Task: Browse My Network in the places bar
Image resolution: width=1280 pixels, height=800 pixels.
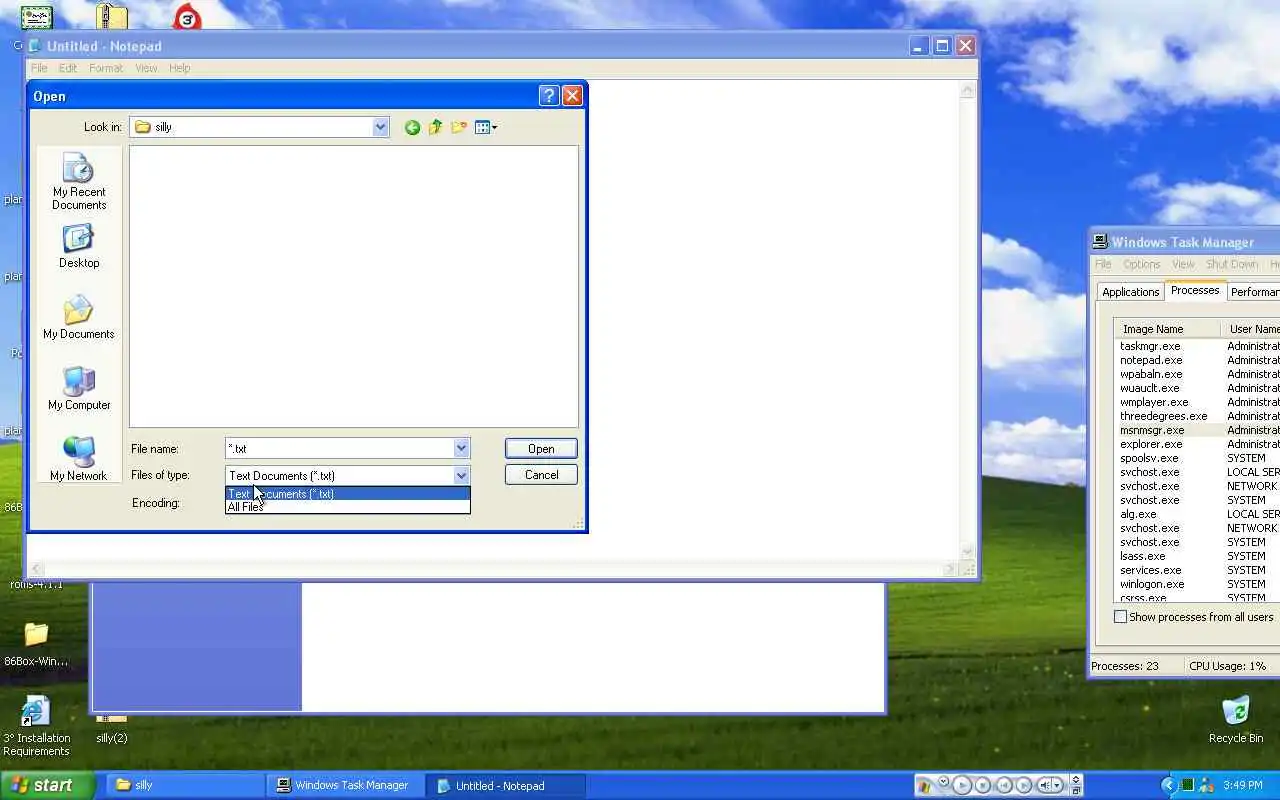Action: click(79, 459)
